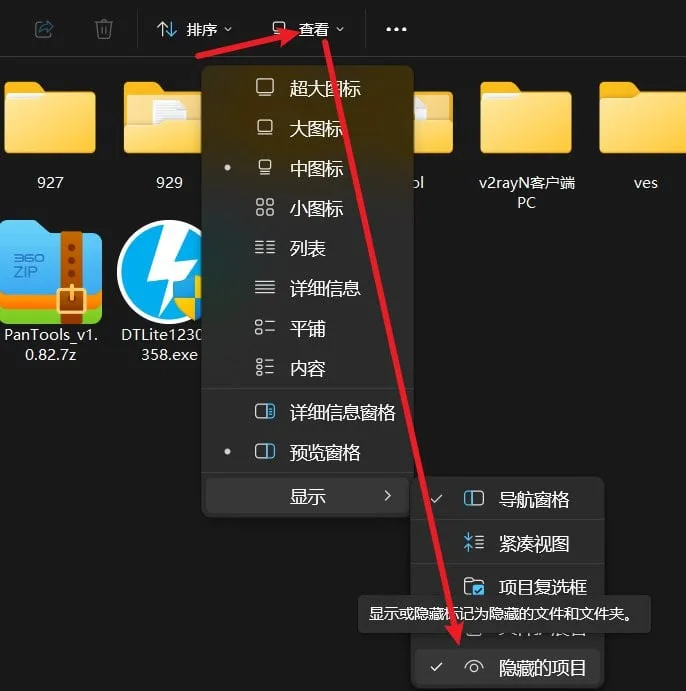Screen dimensions: 686x691
Task: Choose the 平铺 tiles view
Action: point(308,328)
